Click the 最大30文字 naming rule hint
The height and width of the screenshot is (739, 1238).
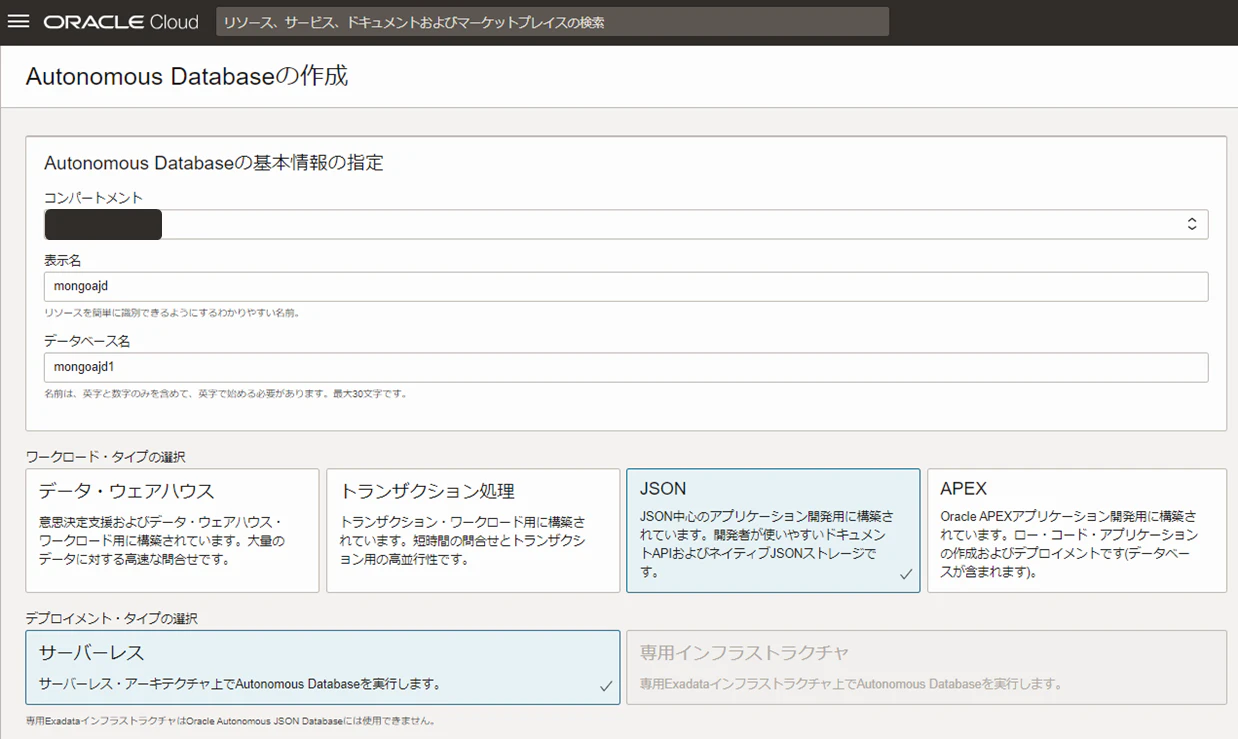pos(225,394)
